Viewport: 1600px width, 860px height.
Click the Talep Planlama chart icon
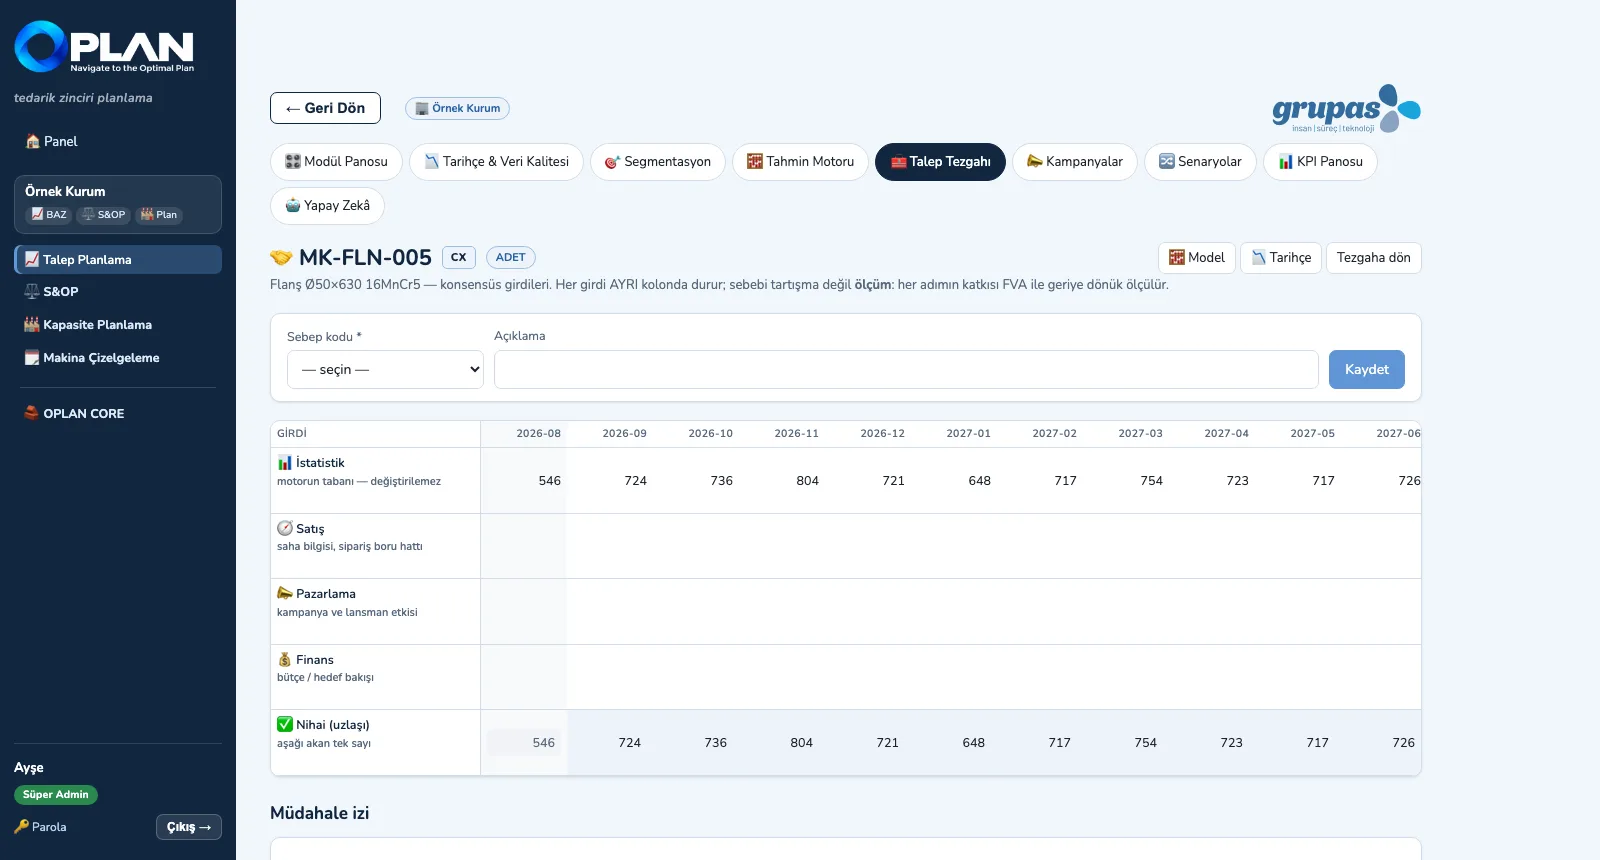(32, 259)
